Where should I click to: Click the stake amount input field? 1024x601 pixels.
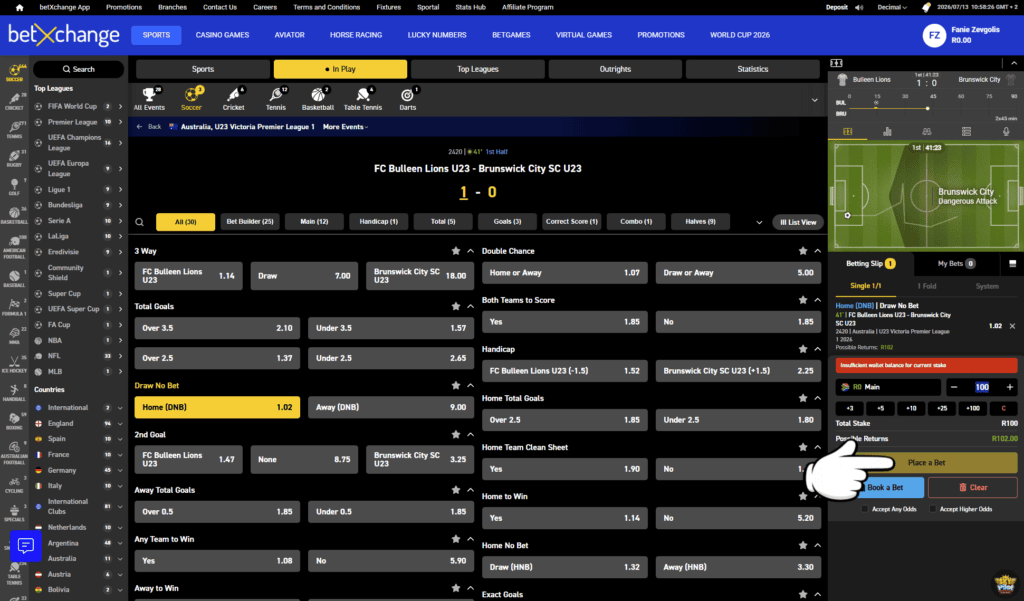[x=982, y=387]
